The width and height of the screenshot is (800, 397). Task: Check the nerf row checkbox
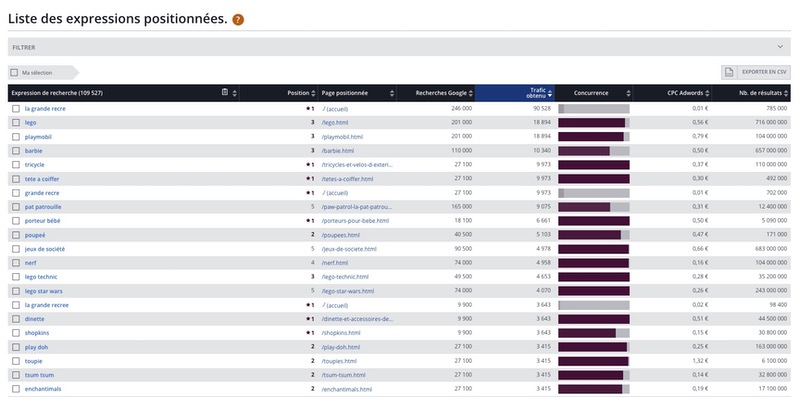tap(16, 263)
